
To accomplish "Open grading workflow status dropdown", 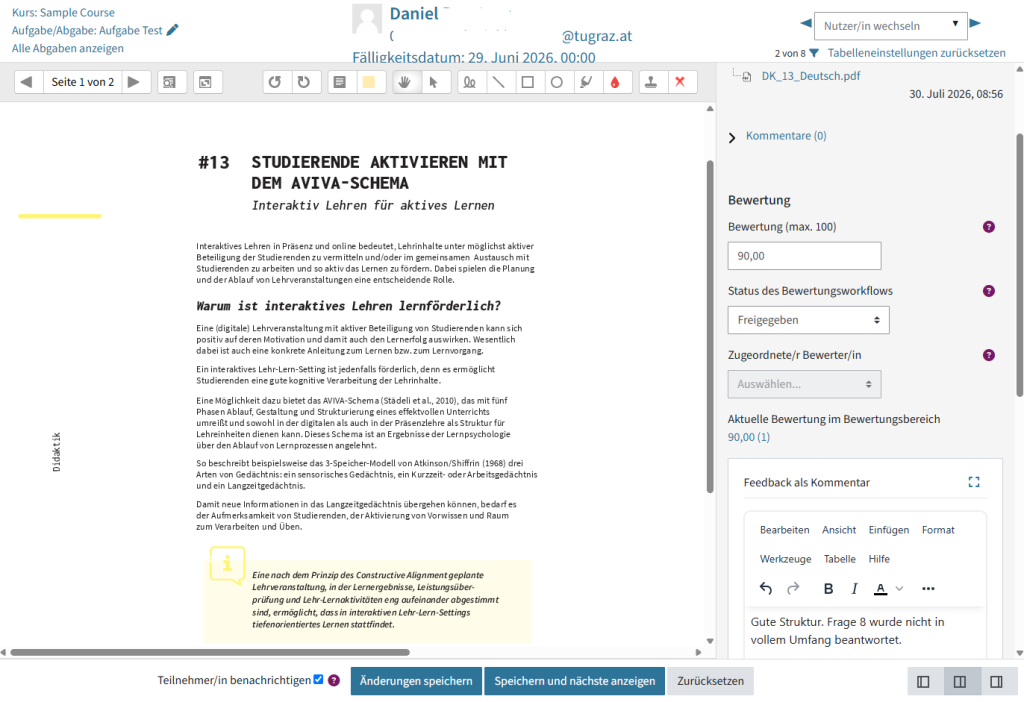I will click(x=808, y=320).
